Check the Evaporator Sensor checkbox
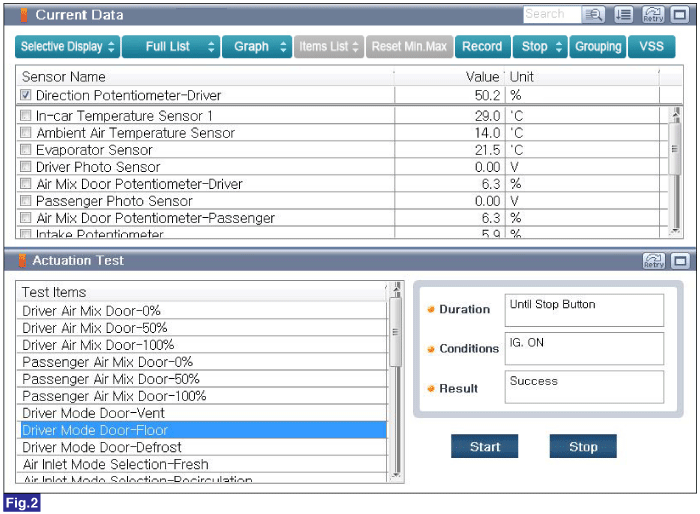Screen dimensions: 700x514 point(25,149)
